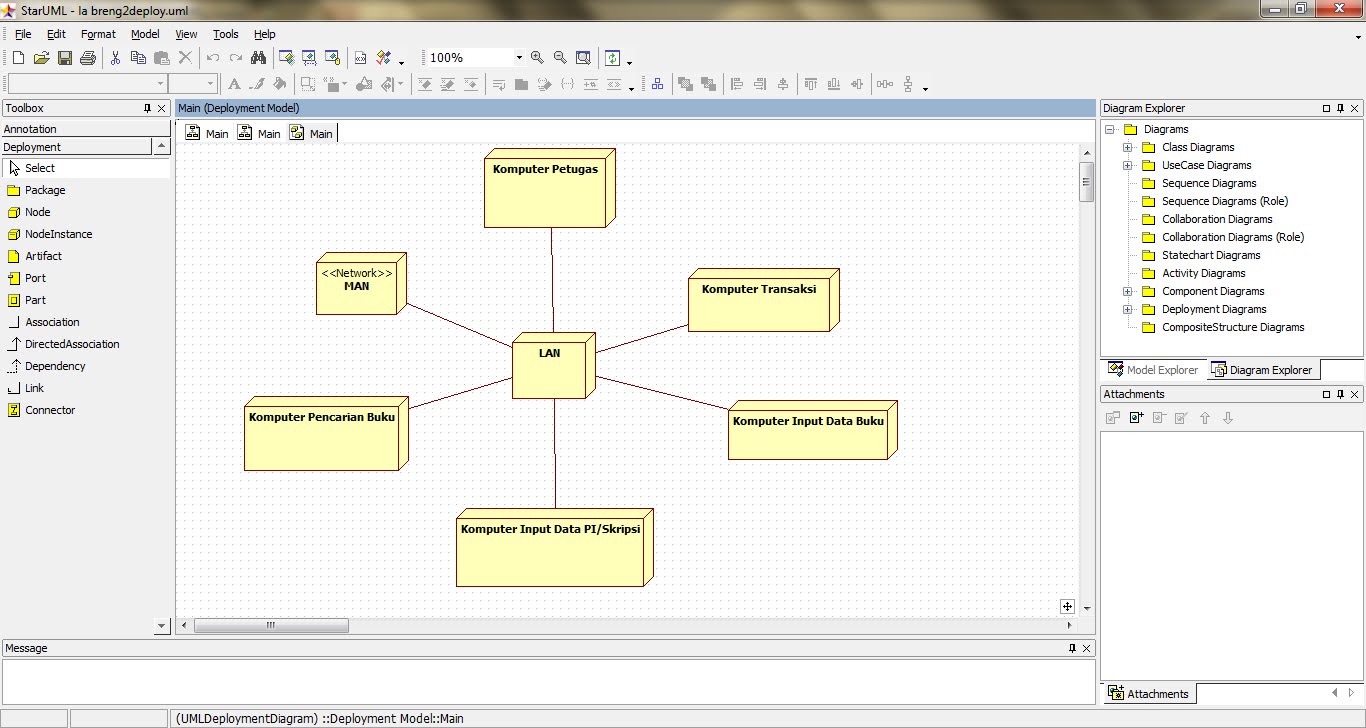Click the vertical scrollbar thumb beside the diagram
Image resolution: width=1366 pixels, height=728 pixels.
pos(1086,182)
